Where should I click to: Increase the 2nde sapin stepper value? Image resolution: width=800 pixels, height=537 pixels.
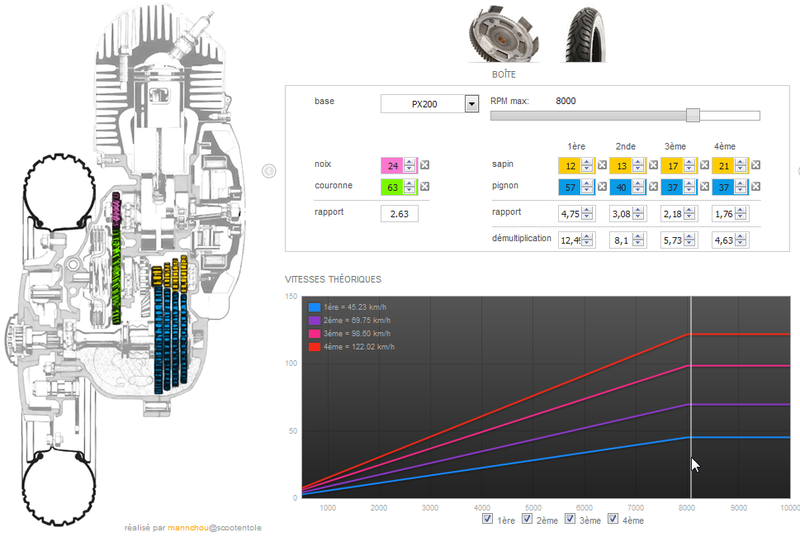[x=638, y=162]
